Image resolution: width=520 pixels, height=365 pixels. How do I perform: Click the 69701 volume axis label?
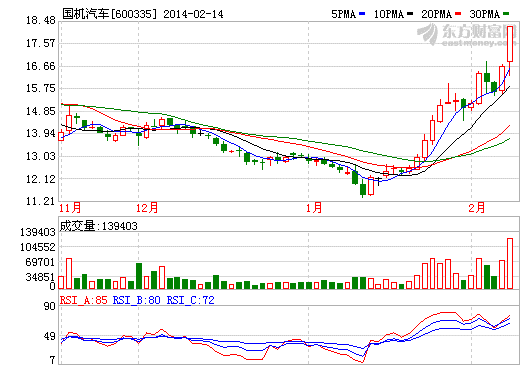pyautogui.click(x=40, y=262)
